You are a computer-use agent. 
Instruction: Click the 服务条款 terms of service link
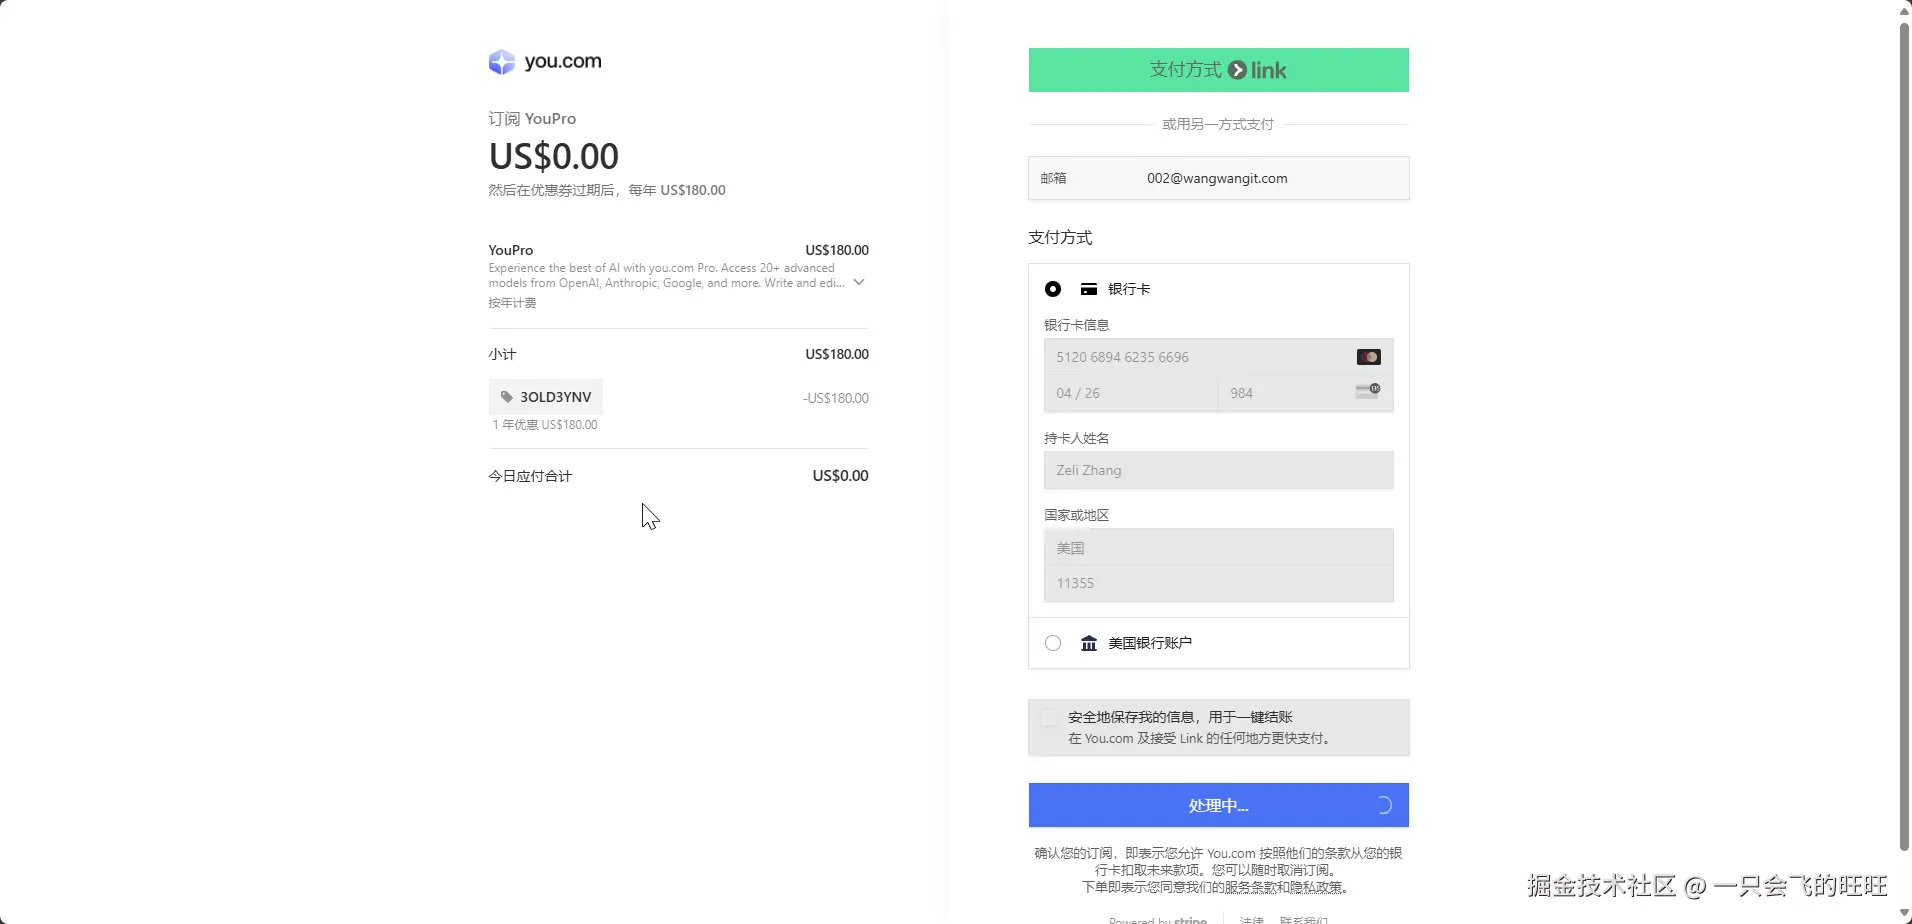pyautogui.click(x=1250, y=887)
